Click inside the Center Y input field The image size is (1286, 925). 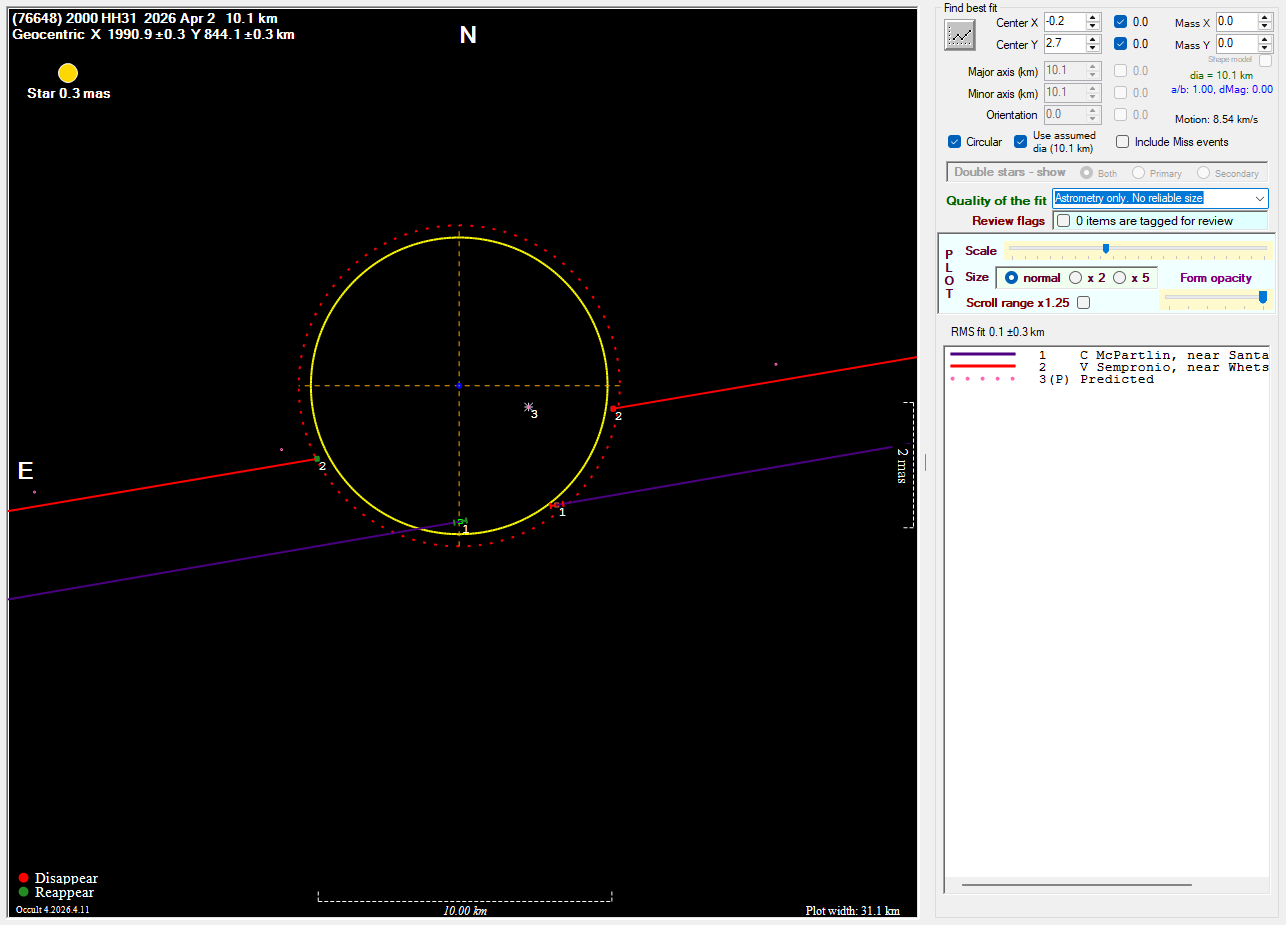click(1063, 44)
